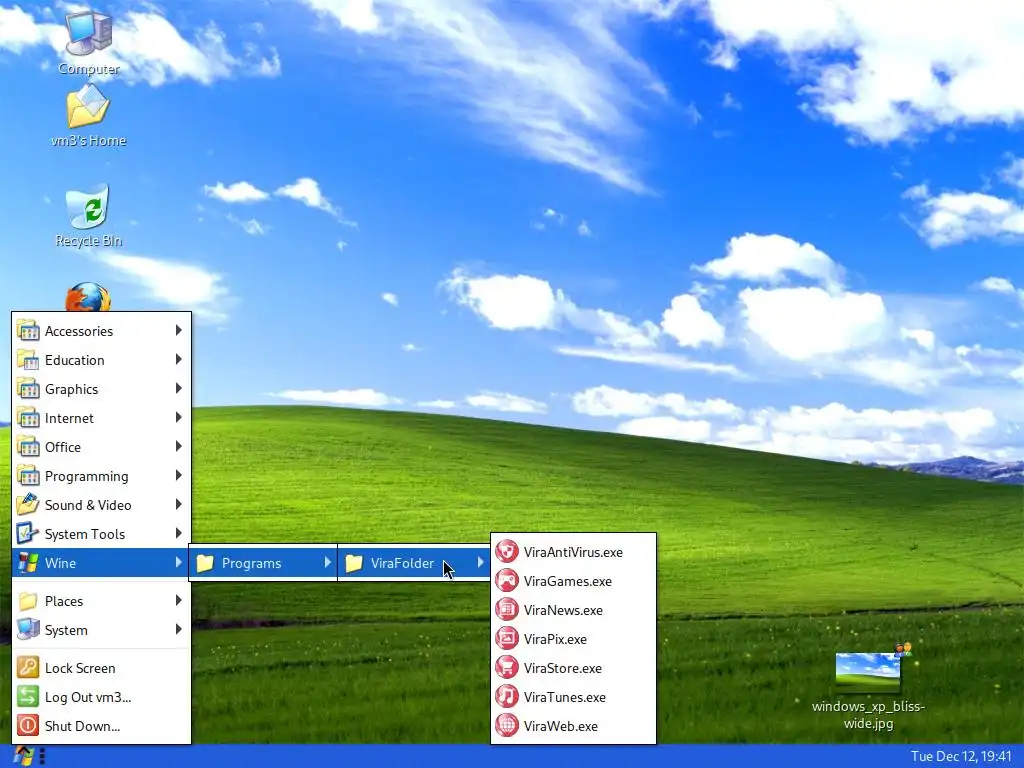
Task: Select the Programs submenu label
Action: (251, 564)
